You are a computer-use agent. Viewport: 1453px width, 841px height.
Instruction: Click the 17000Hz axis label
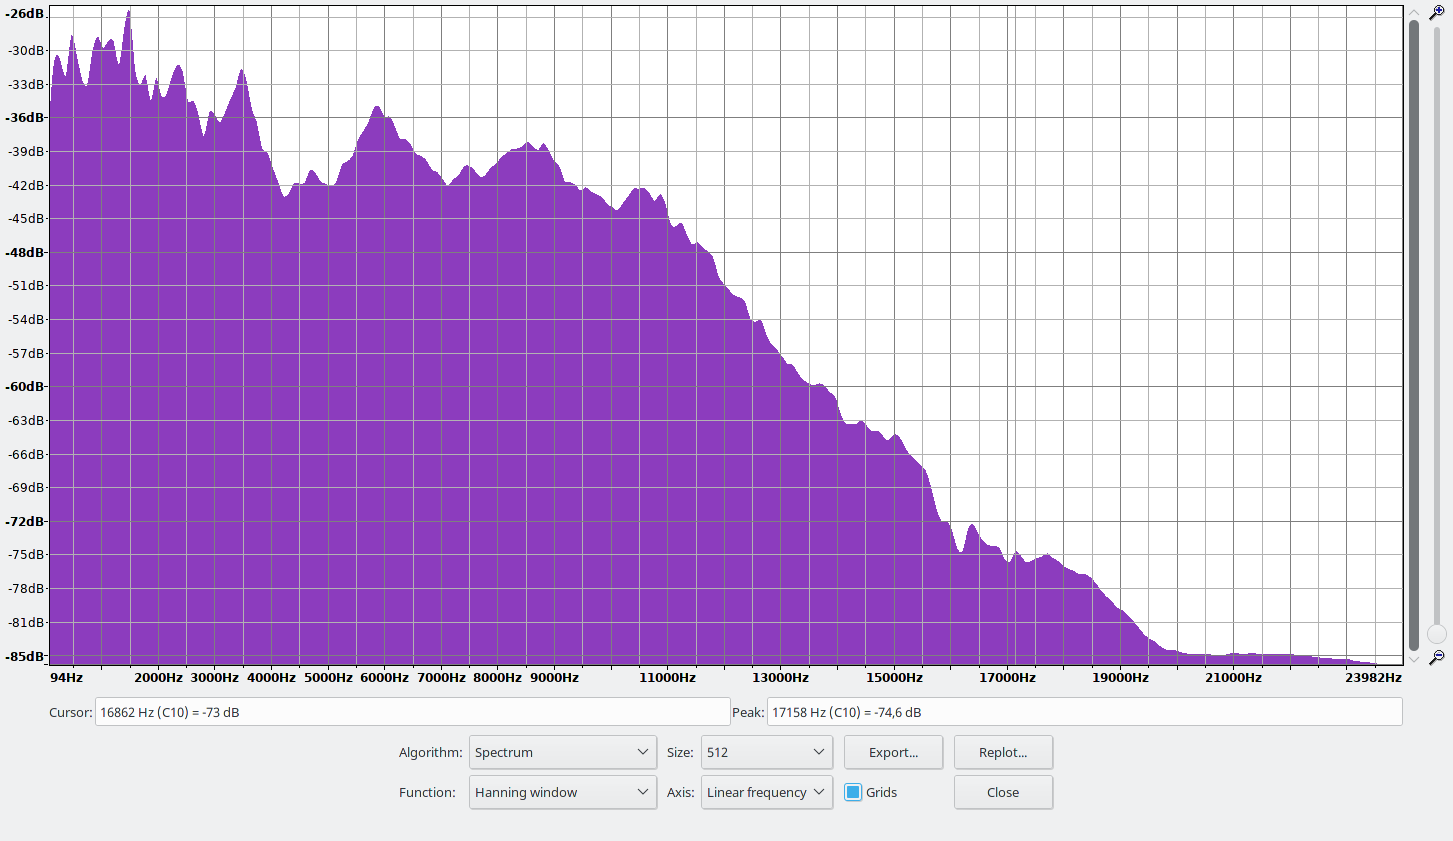[x=1007, y=677]
